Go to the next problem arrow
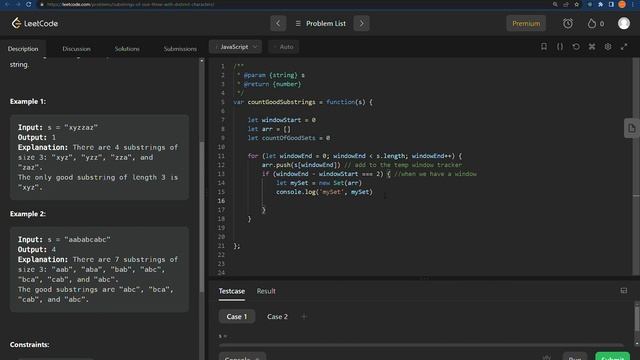The width and height of the screenshot is (640, 360). [x=362, y=23]
